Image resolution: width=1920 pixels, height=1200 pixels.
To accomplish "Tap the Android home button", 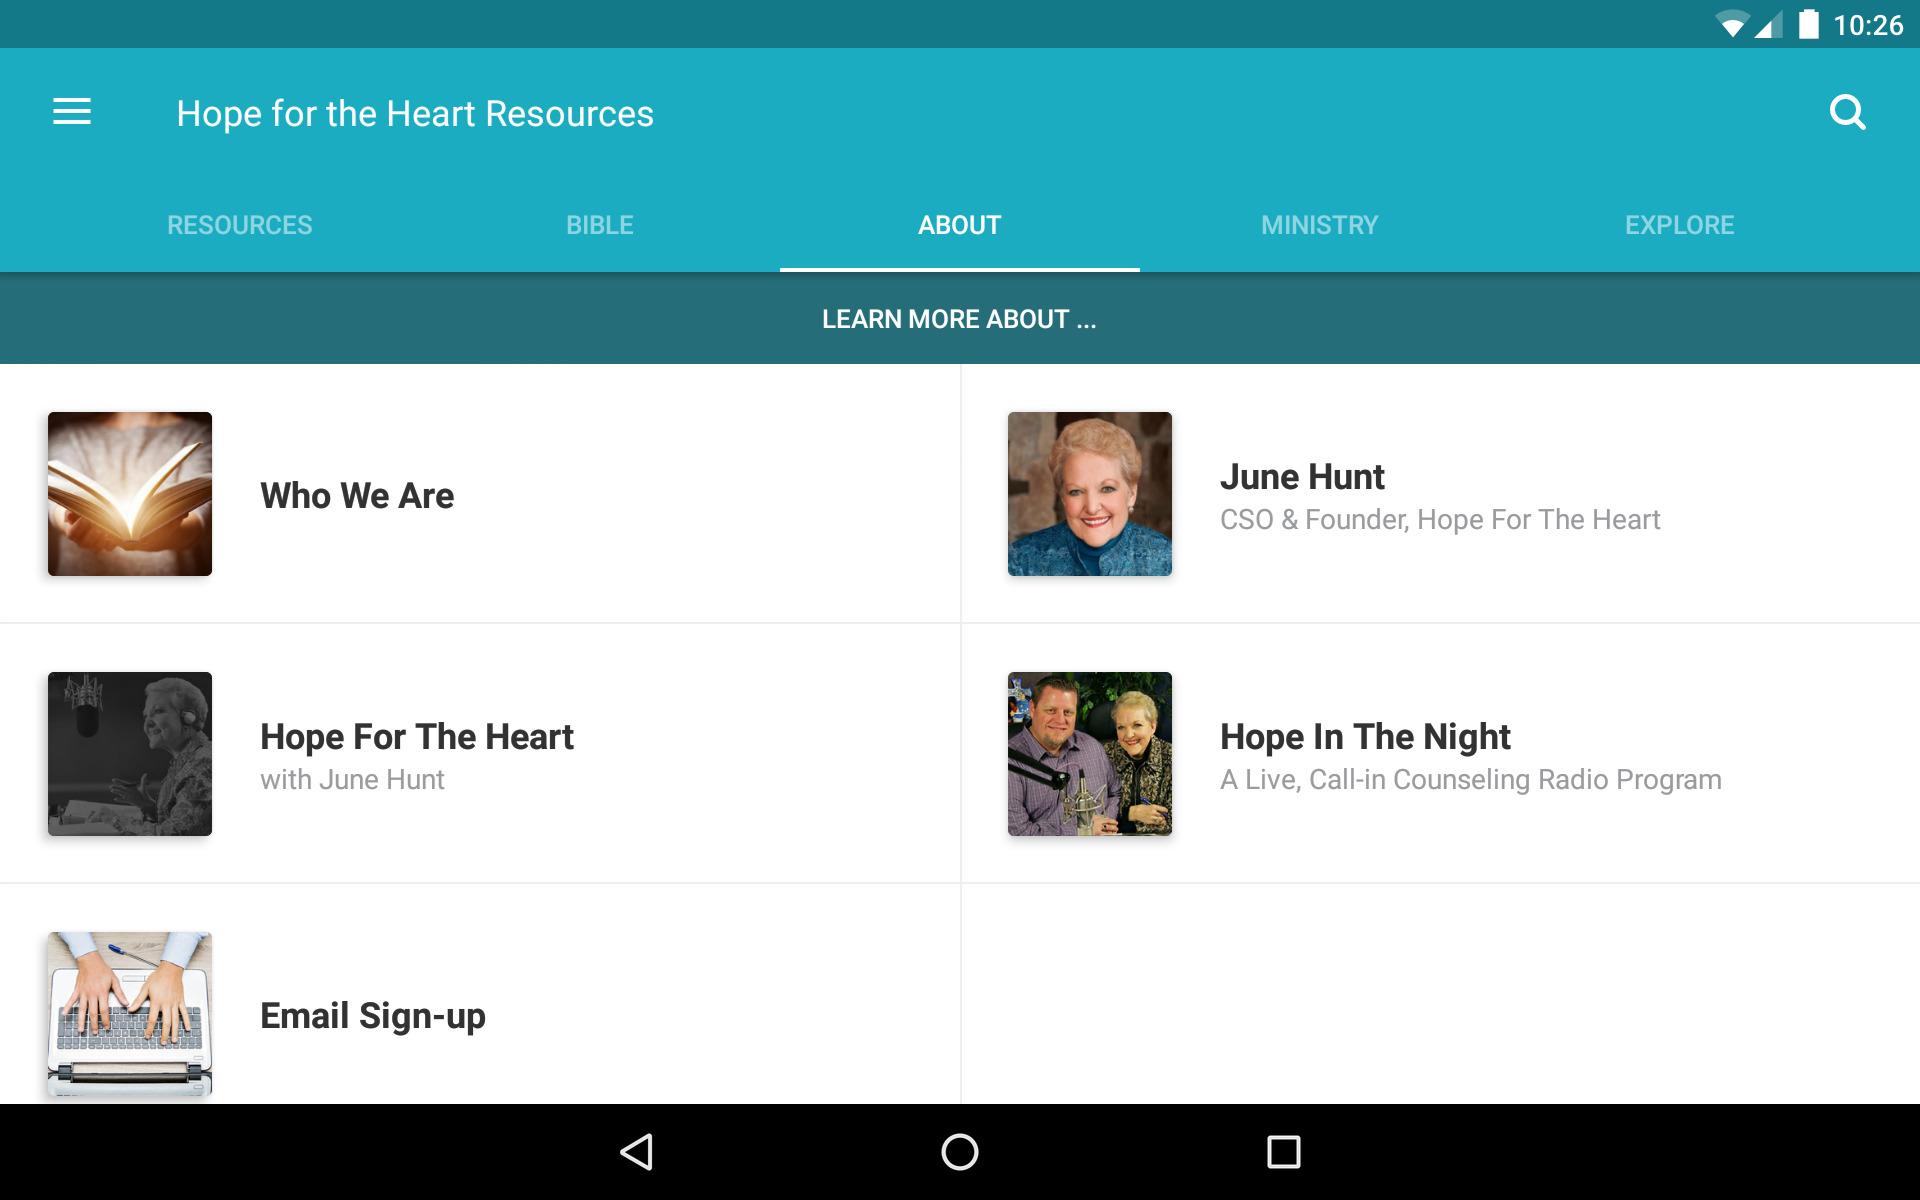I will (x=960, y=1152).
